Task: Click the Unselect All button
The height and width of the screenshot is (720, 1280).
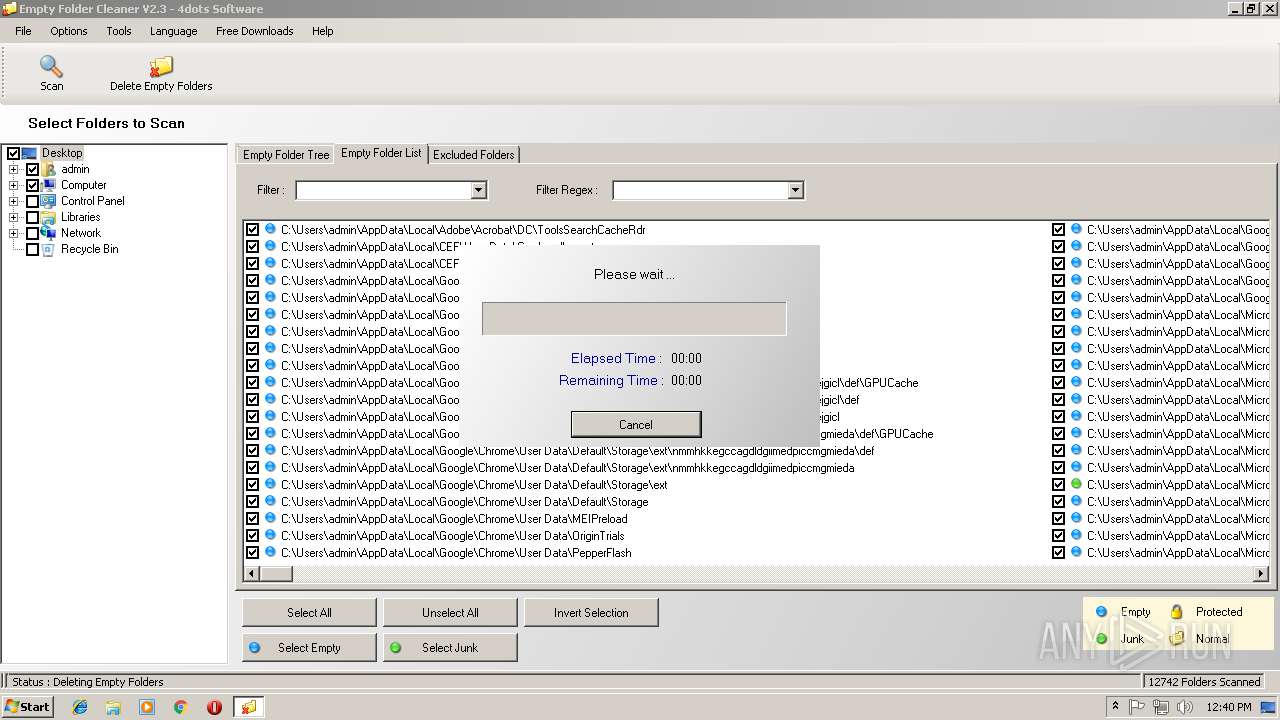Action: 450,612
